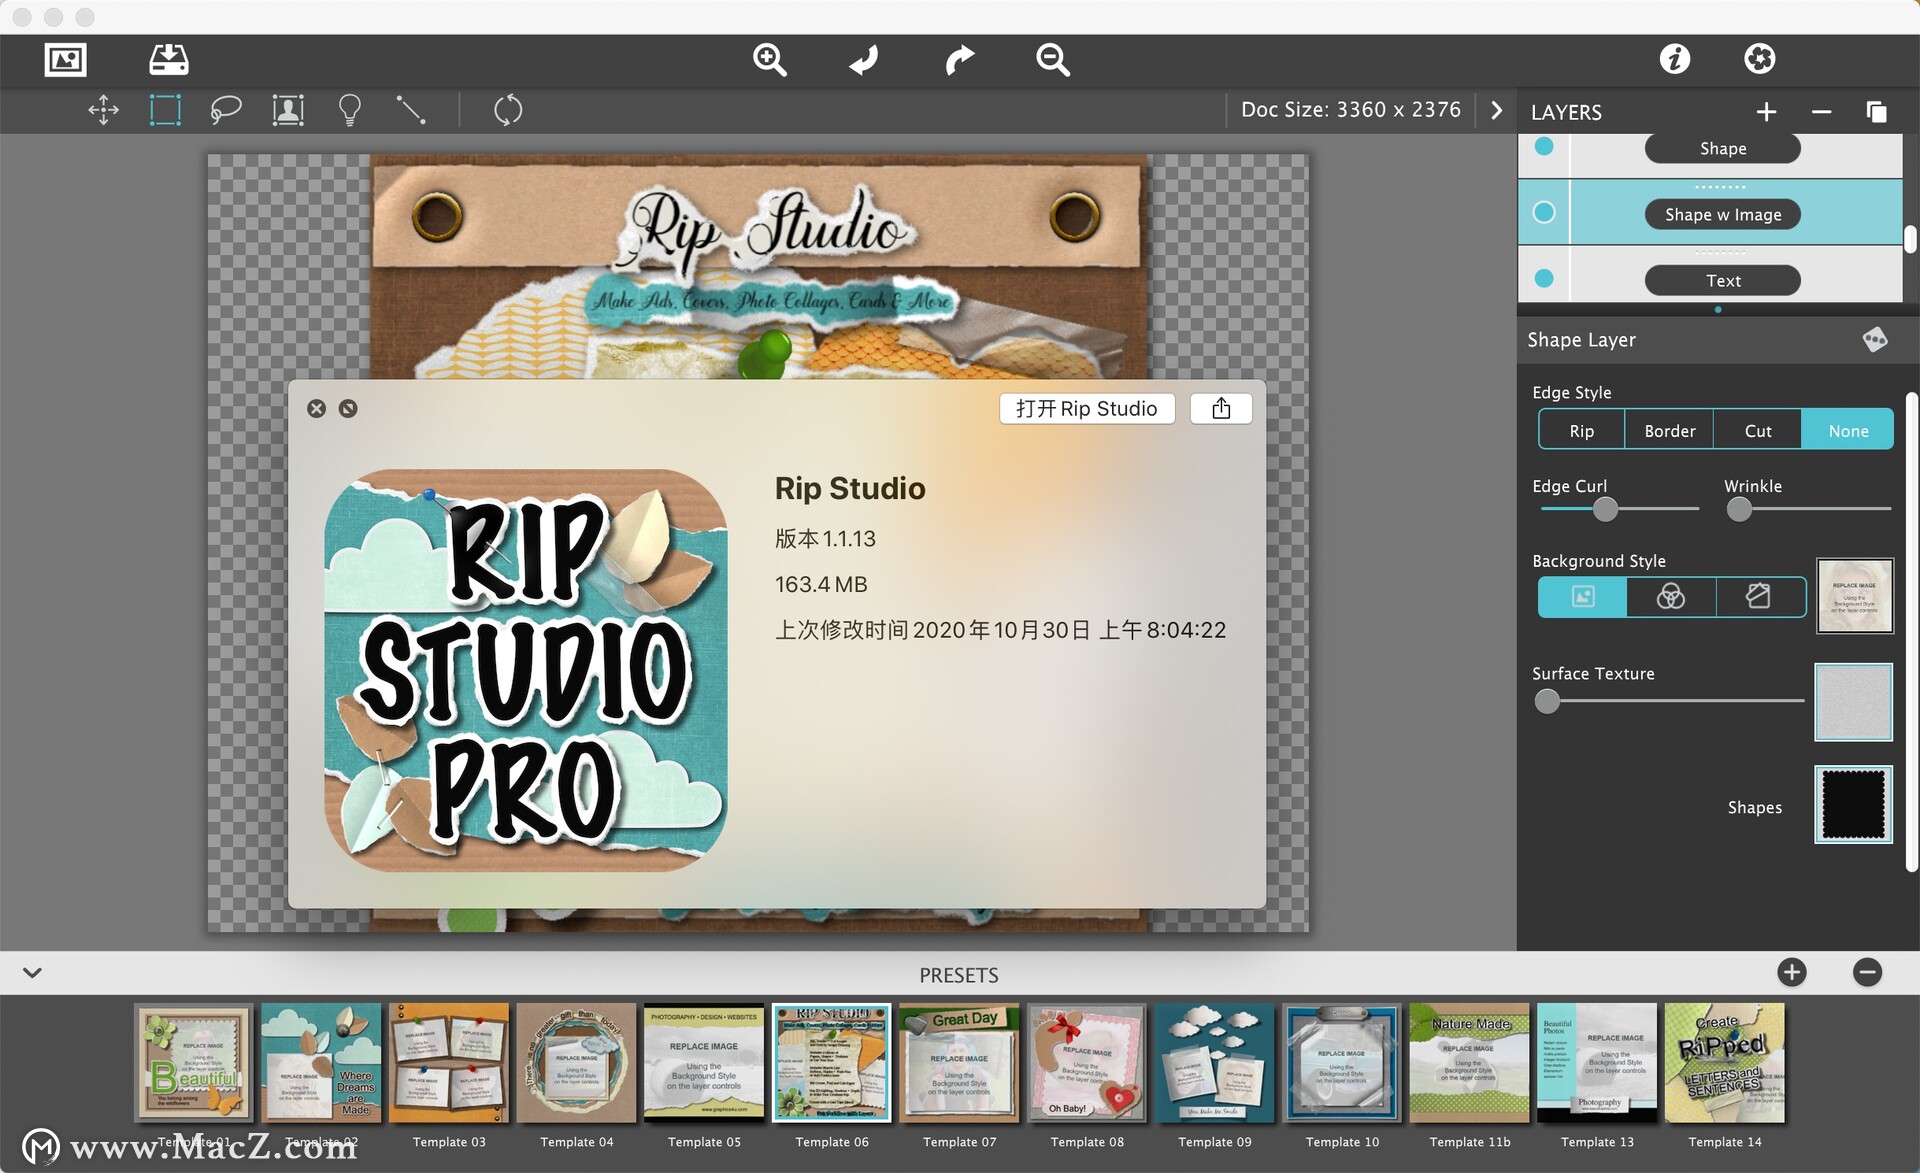Viewport: 1920px width, 1173px height.
Task: Add a preset with the plus button
Action: pos(1792,972)
